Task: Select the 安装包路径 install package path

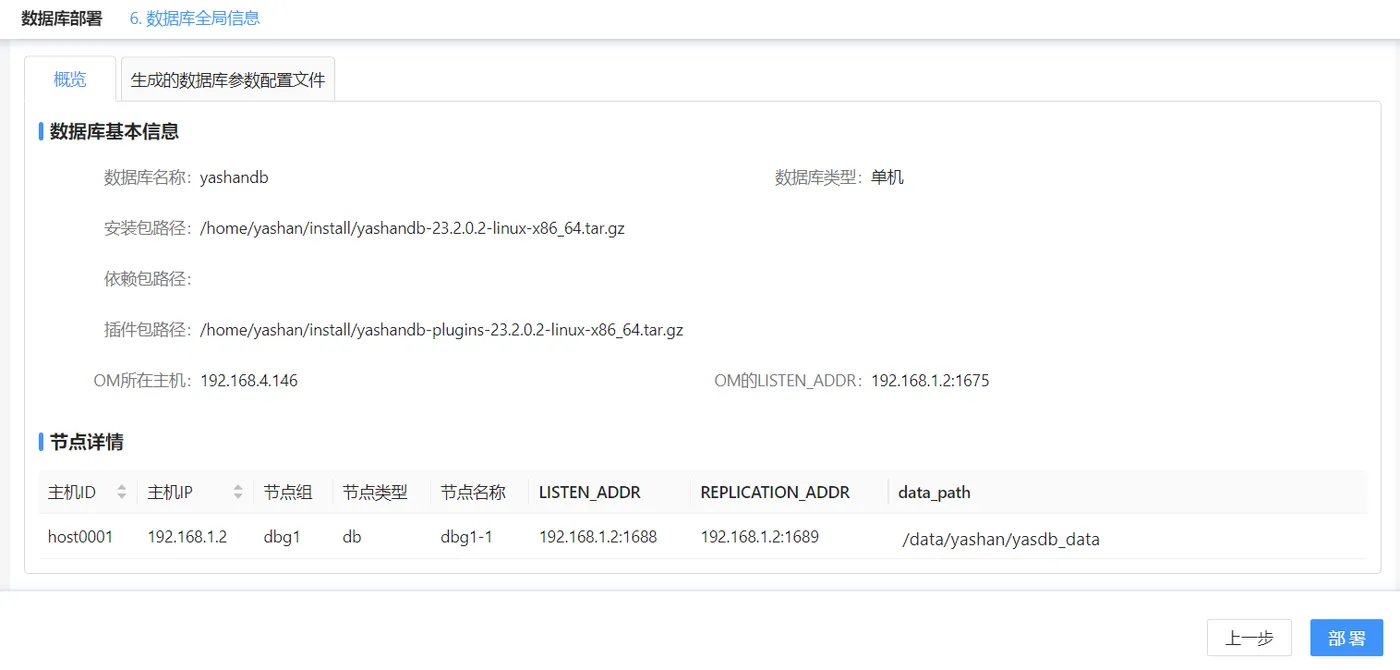Action: 414,228
